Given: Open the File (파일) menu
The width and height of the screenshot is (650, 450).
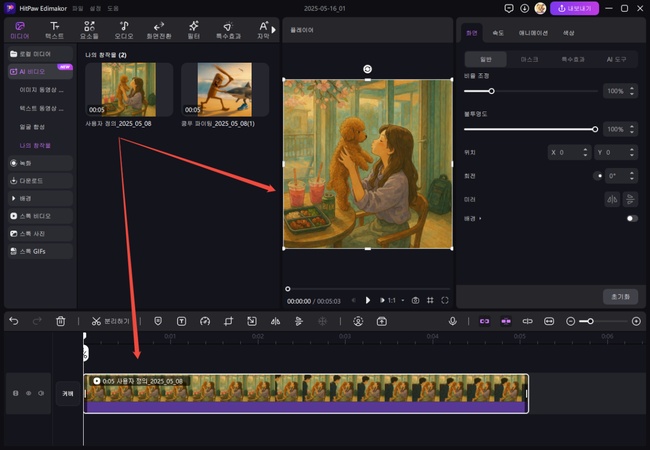Looking at the screenshot, I should click(78, 8).
